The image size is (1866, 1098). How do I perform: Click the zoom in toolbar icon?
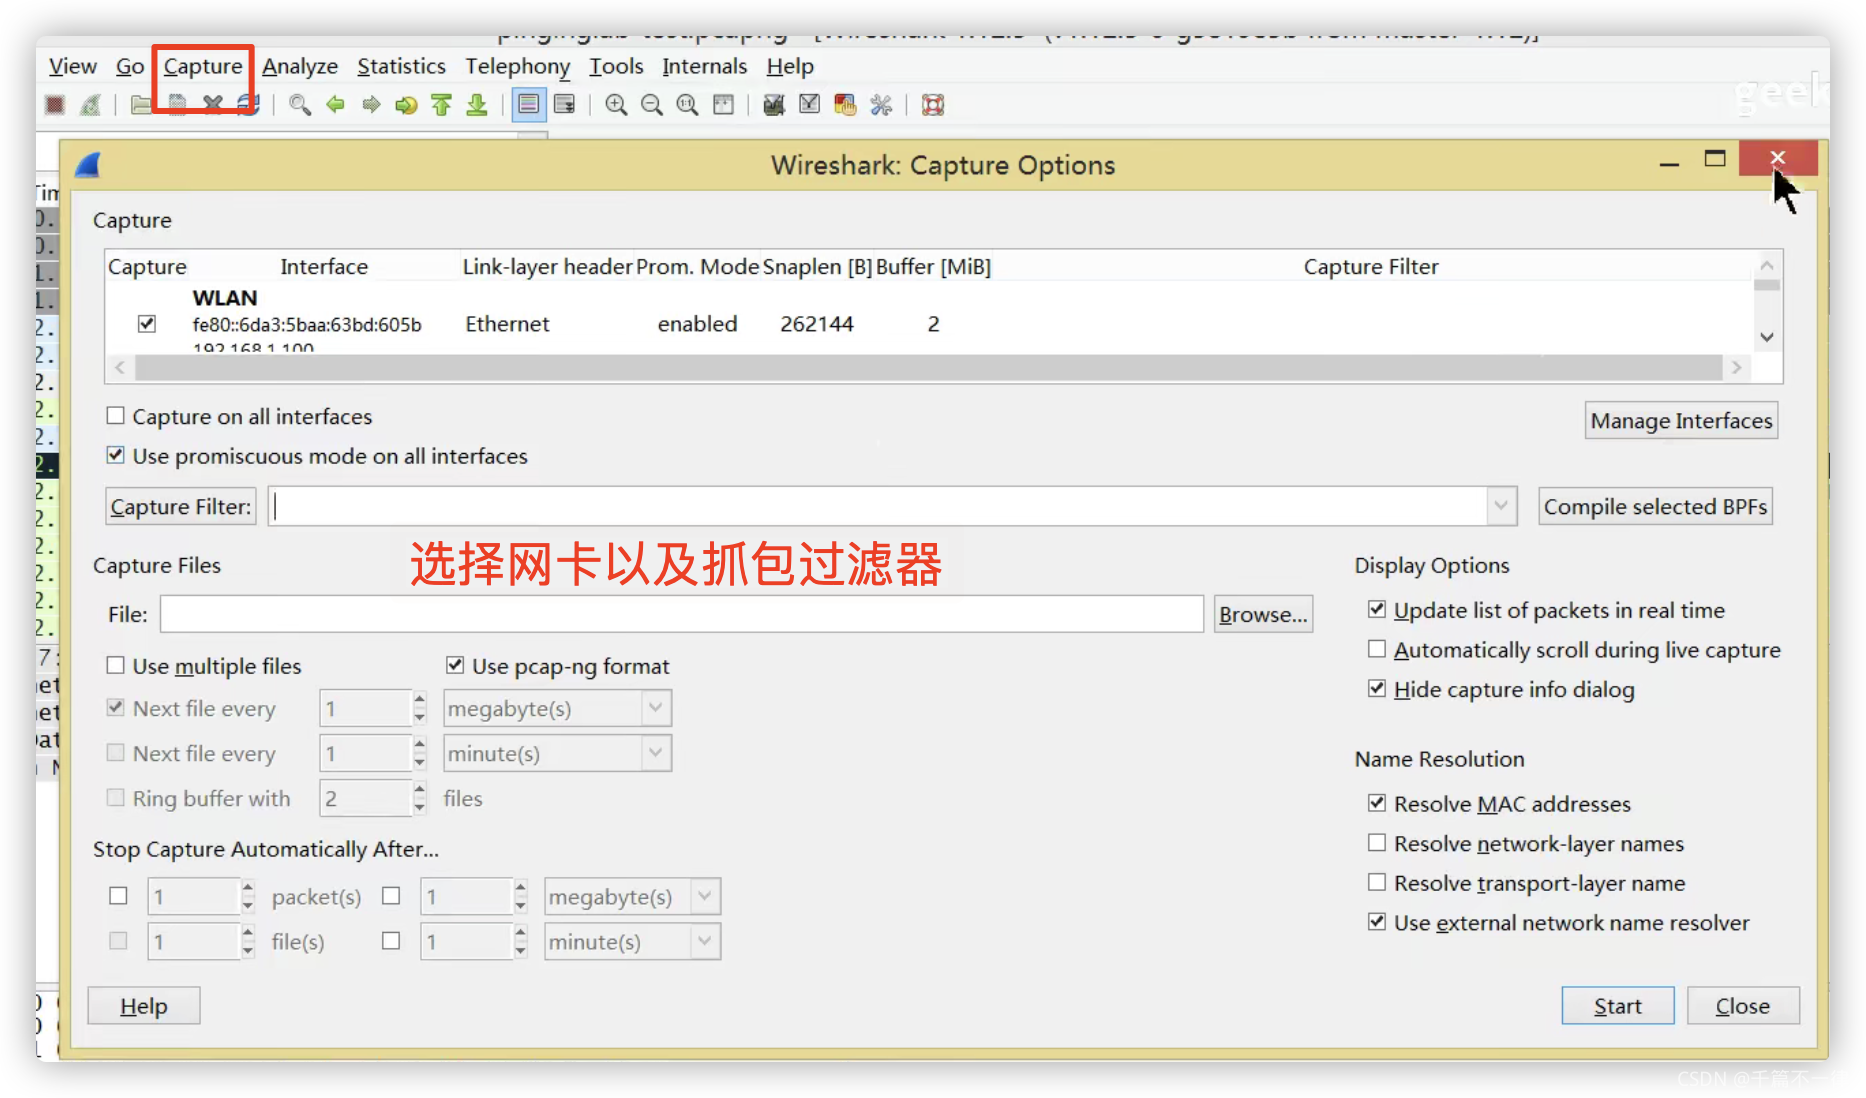click(x=616, y=105)
